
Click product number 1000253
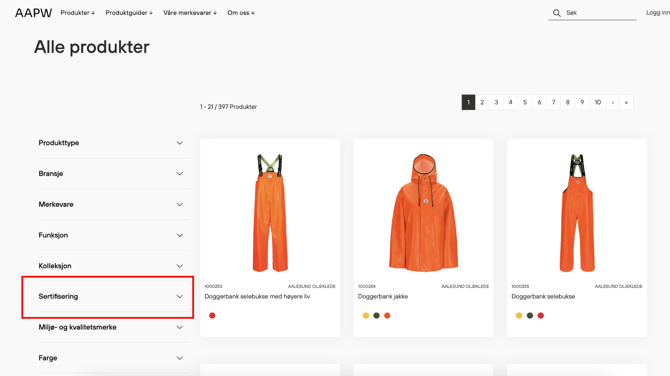tap(213, 286)
